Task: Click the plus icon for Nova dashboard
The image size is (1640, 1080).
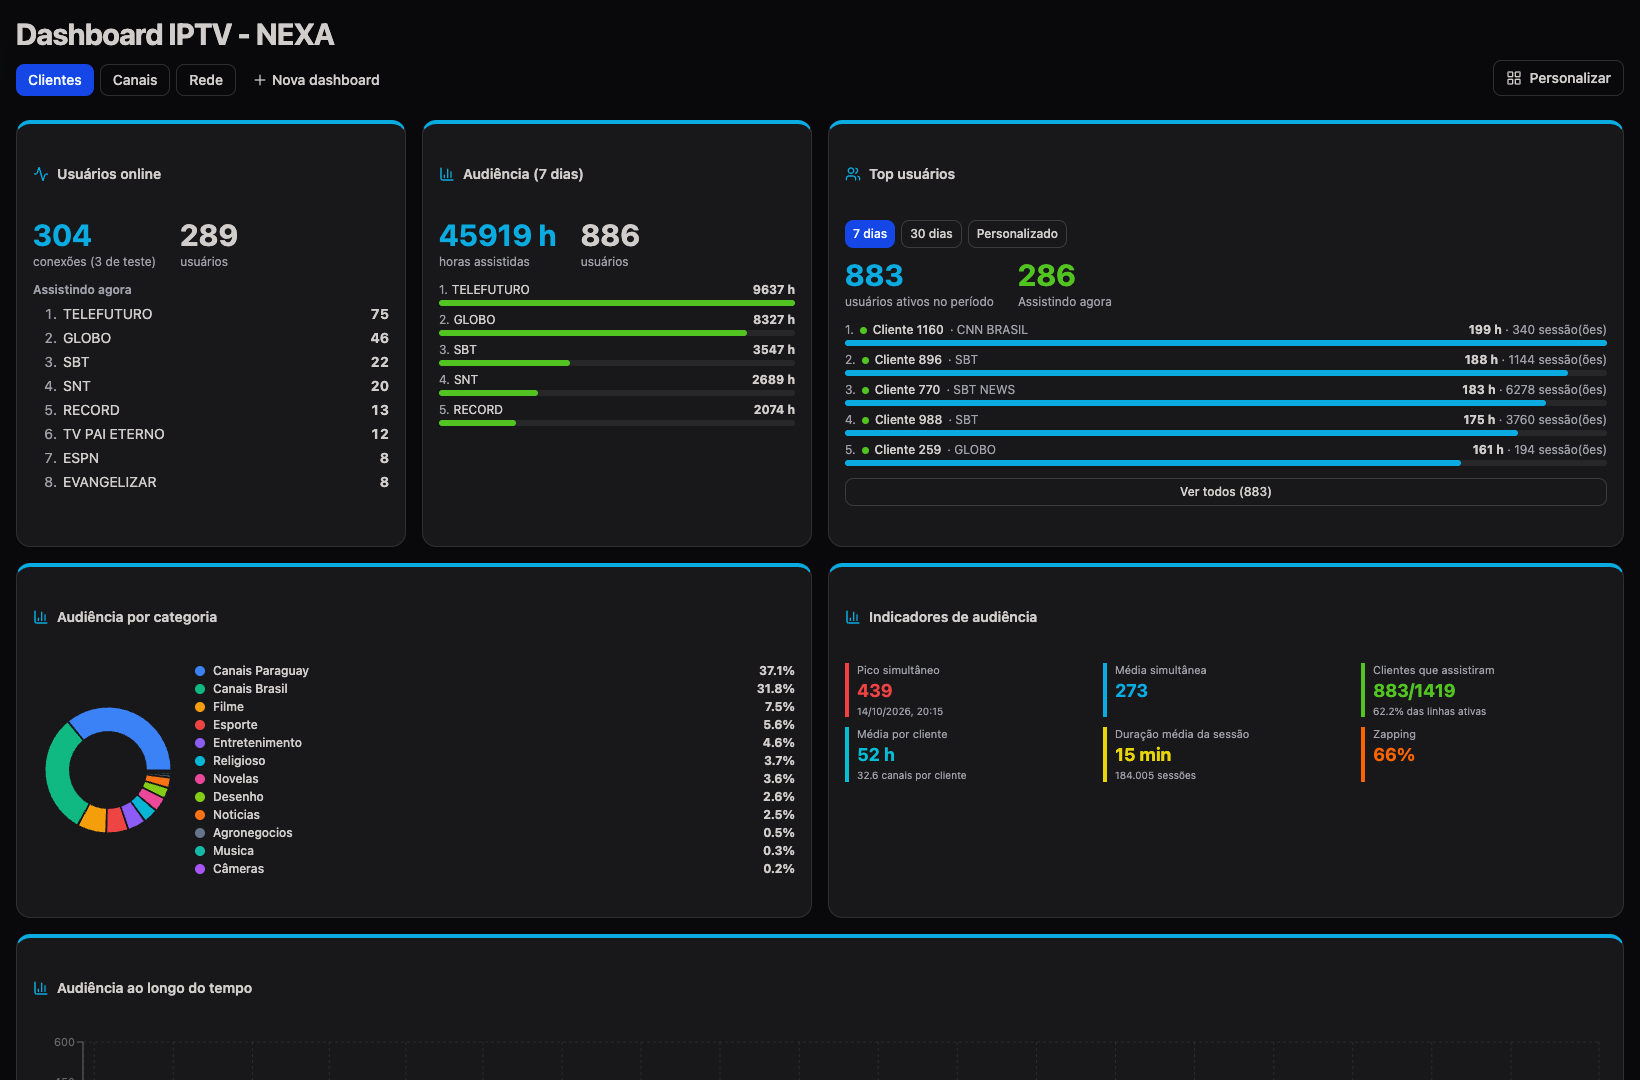Action: click(260, 80)
